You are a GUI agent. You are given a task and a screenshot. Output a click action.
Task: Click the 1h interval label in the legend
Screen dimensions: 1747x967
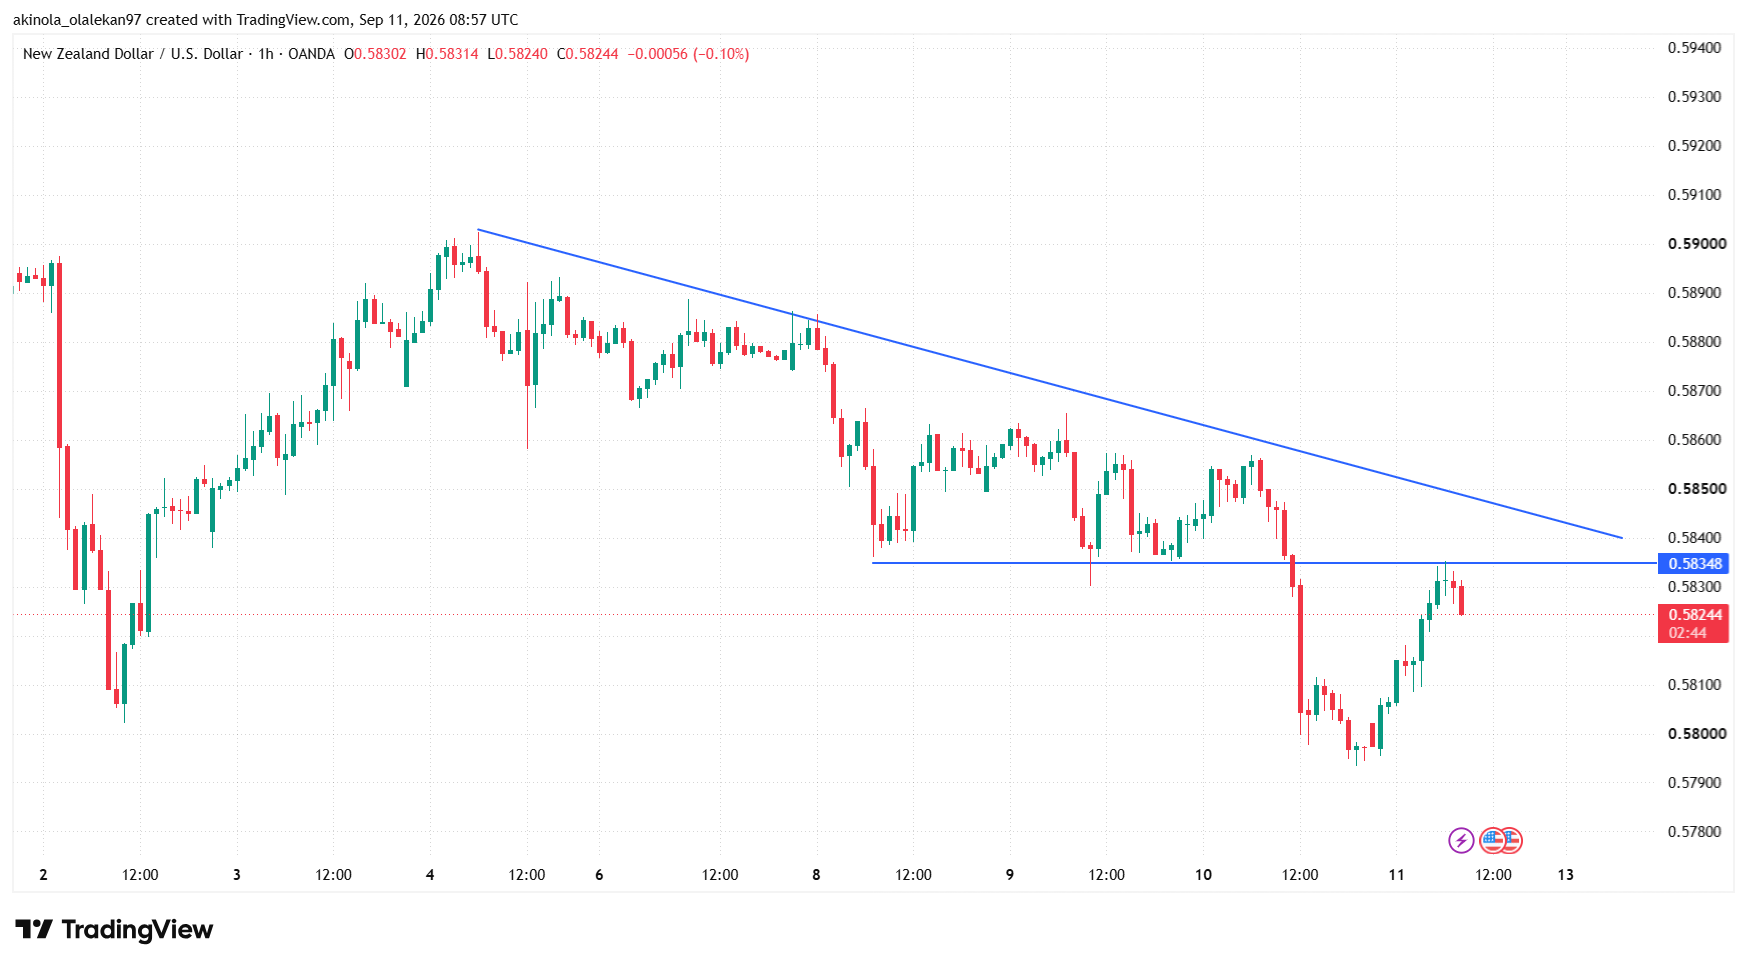(266, 54)
